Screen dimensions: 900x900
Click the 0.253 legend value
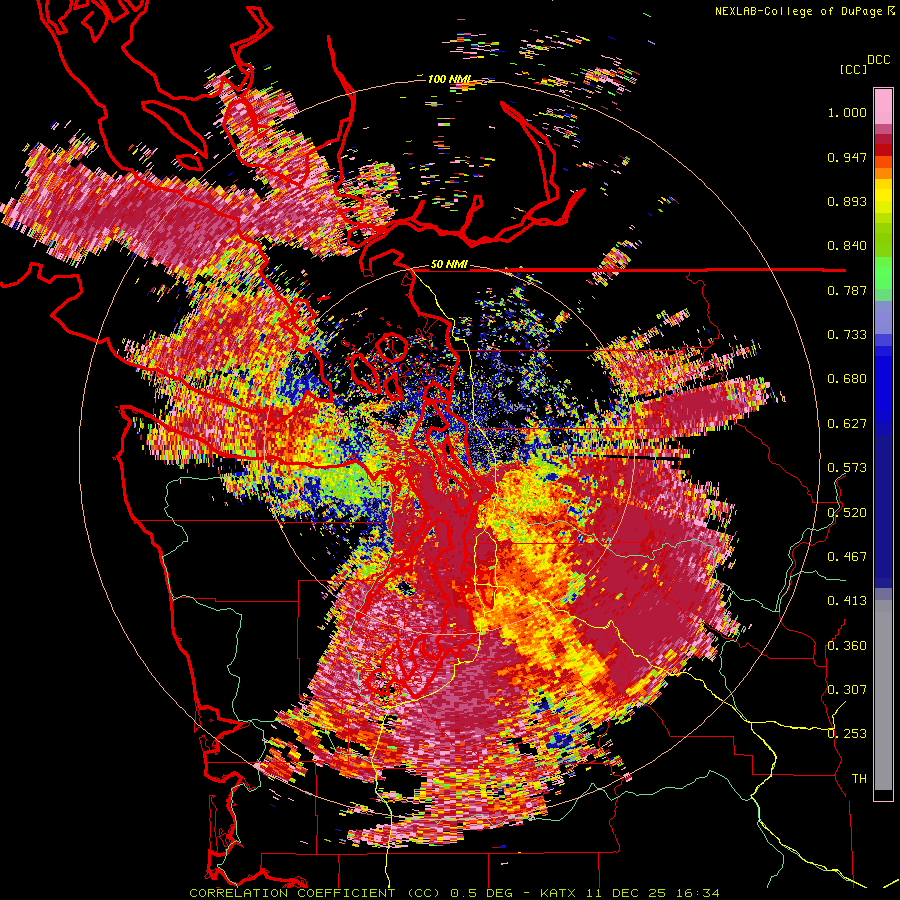tap(847, 734)
